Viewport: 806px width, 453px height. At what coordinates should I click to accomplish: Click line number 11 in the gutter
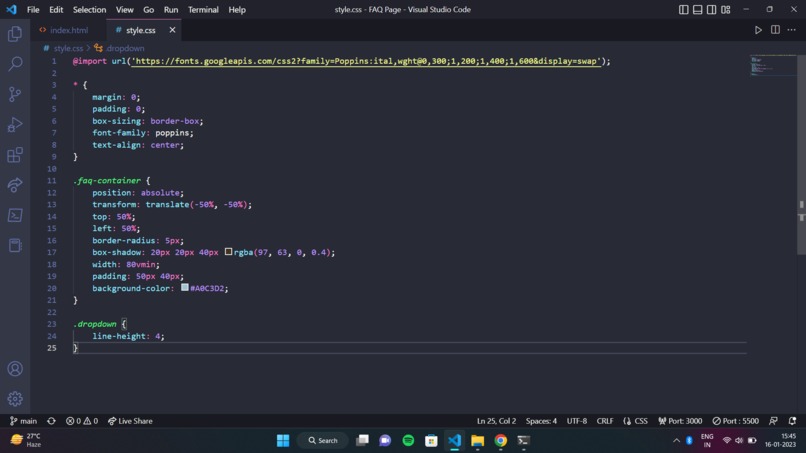pos(51,181)
